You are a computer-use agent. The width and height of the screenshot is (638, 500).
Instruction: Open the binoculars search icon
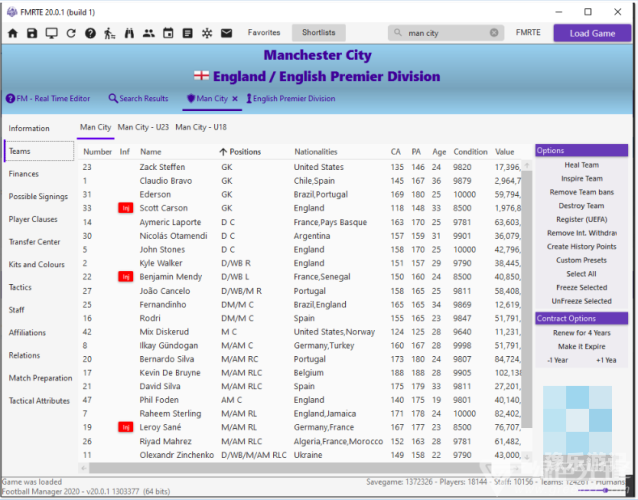(x=129, y=33)
